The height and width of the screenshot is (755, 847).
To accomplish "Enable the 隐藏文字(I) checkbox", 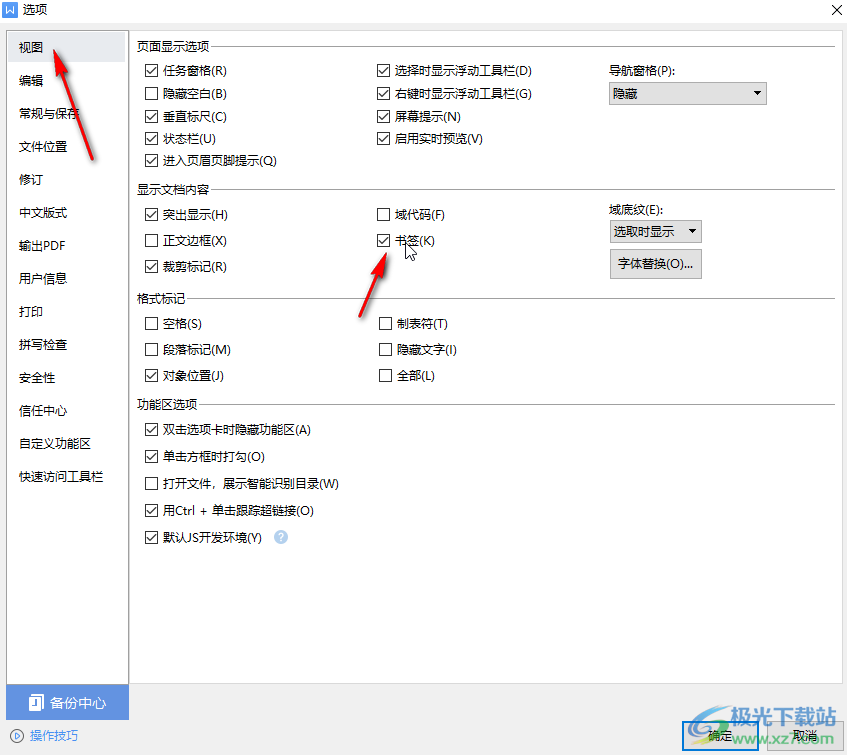I will point(385,350).
